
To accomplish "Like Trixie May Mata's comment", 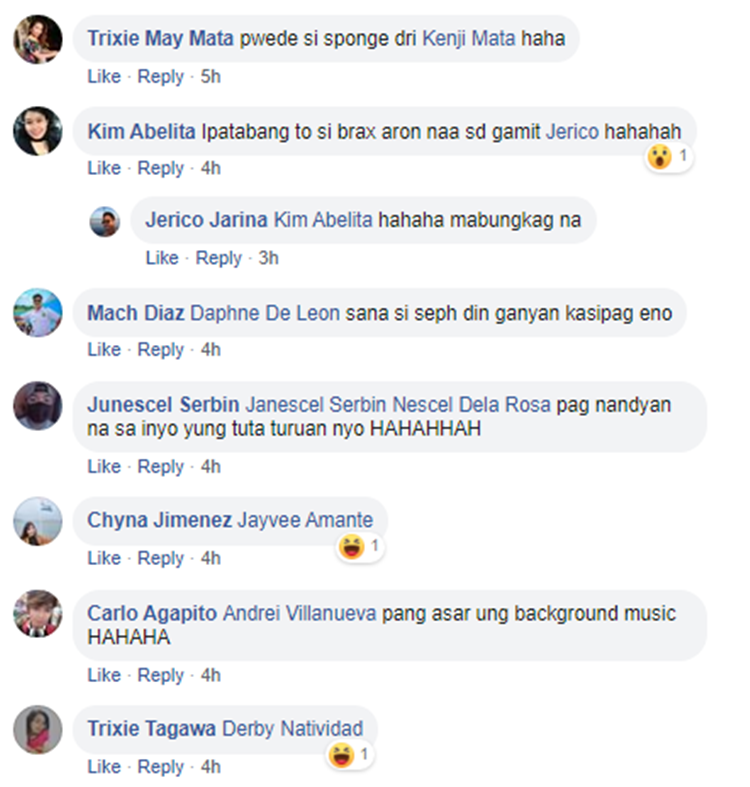I will coord(104,76).
